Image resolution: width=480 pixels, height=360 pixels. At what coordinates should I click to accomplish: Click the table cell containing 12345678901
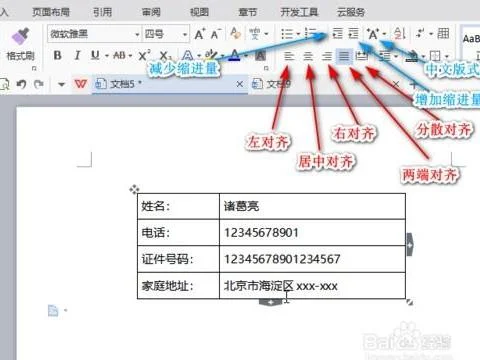point(312,233)
